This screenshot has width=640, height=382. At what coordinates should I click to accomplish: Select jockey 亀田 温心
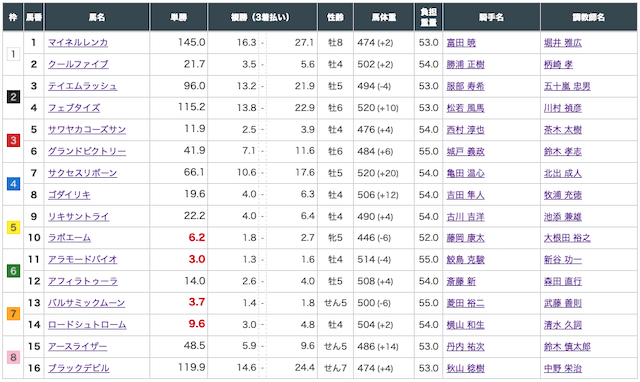tap(465, 173)
